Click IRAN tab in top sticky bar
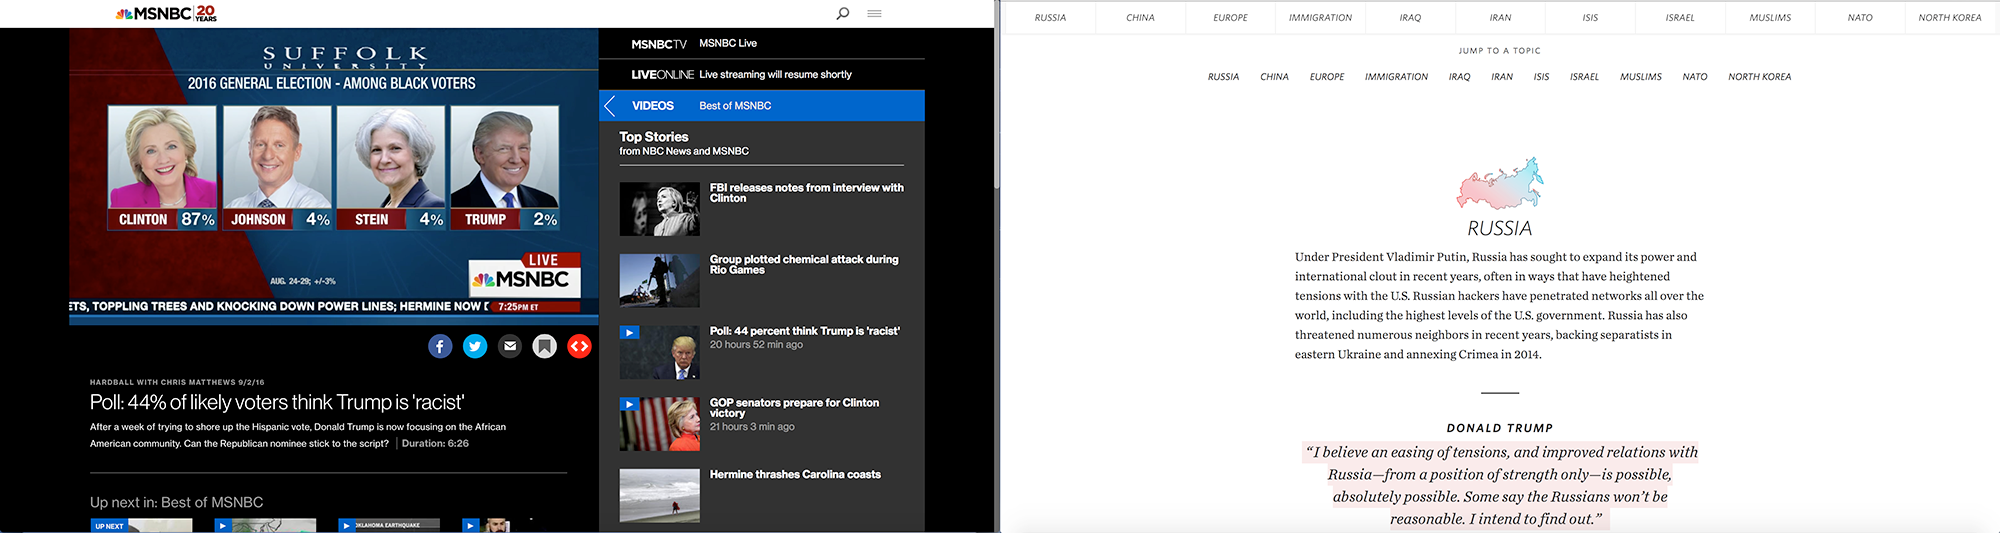Screen dimensions: 2000x533 (x=1500, y=17)
